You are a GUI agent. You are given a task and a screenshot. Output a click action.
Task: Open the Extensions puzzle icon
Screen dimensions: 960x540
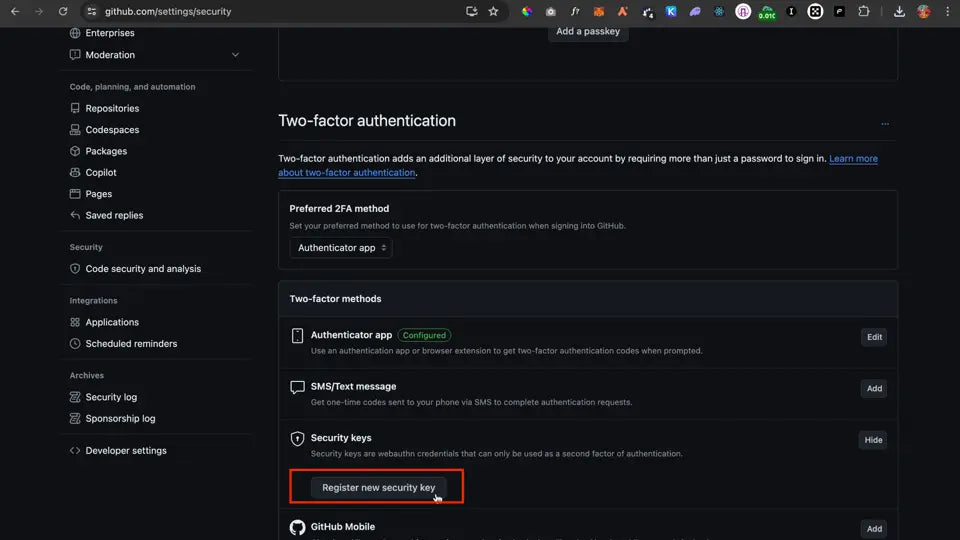point(863,11)
